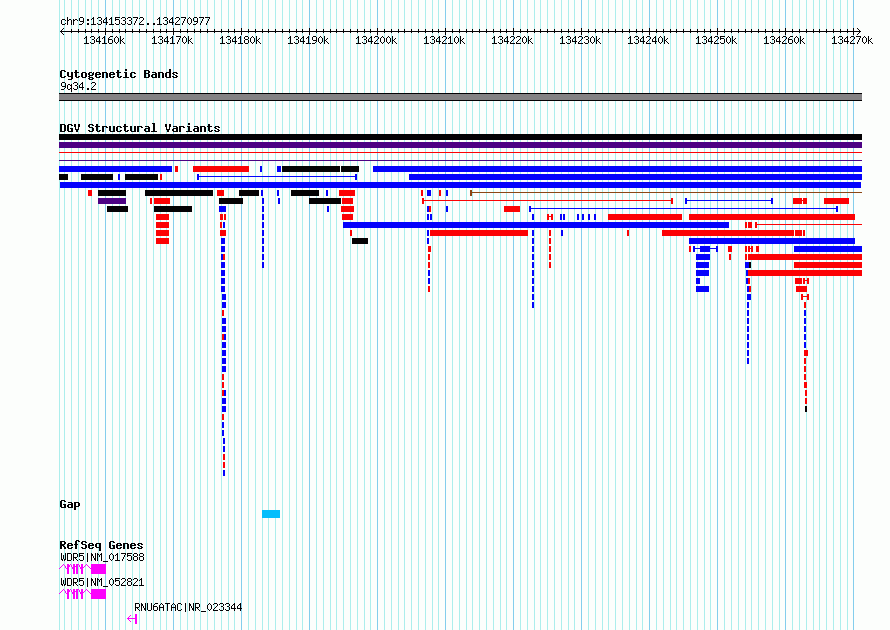Viewport: 890px width, 630px height.
Task: Select the full-width purple DGV variant bar
Action: [x=460, y=145]
